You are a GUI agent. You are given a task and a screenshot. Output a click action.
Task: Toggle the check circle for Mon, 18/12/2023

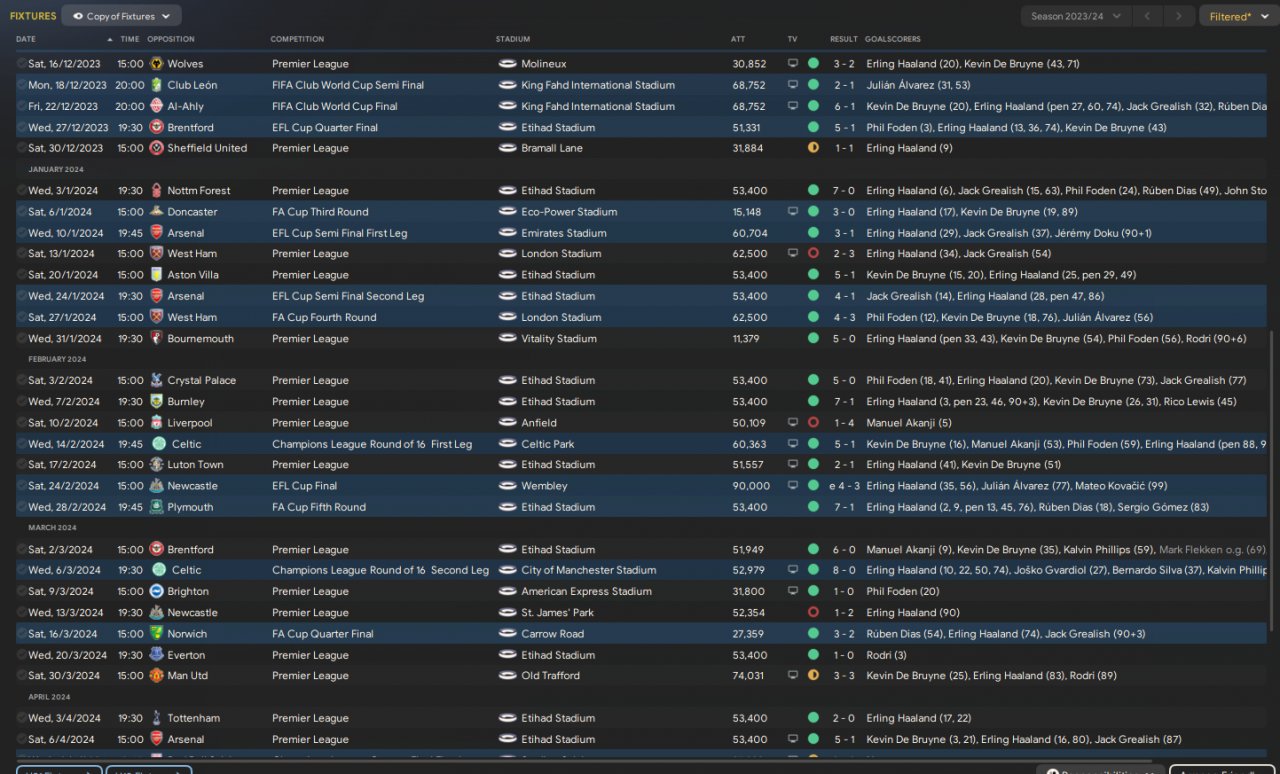click(22, 85)
